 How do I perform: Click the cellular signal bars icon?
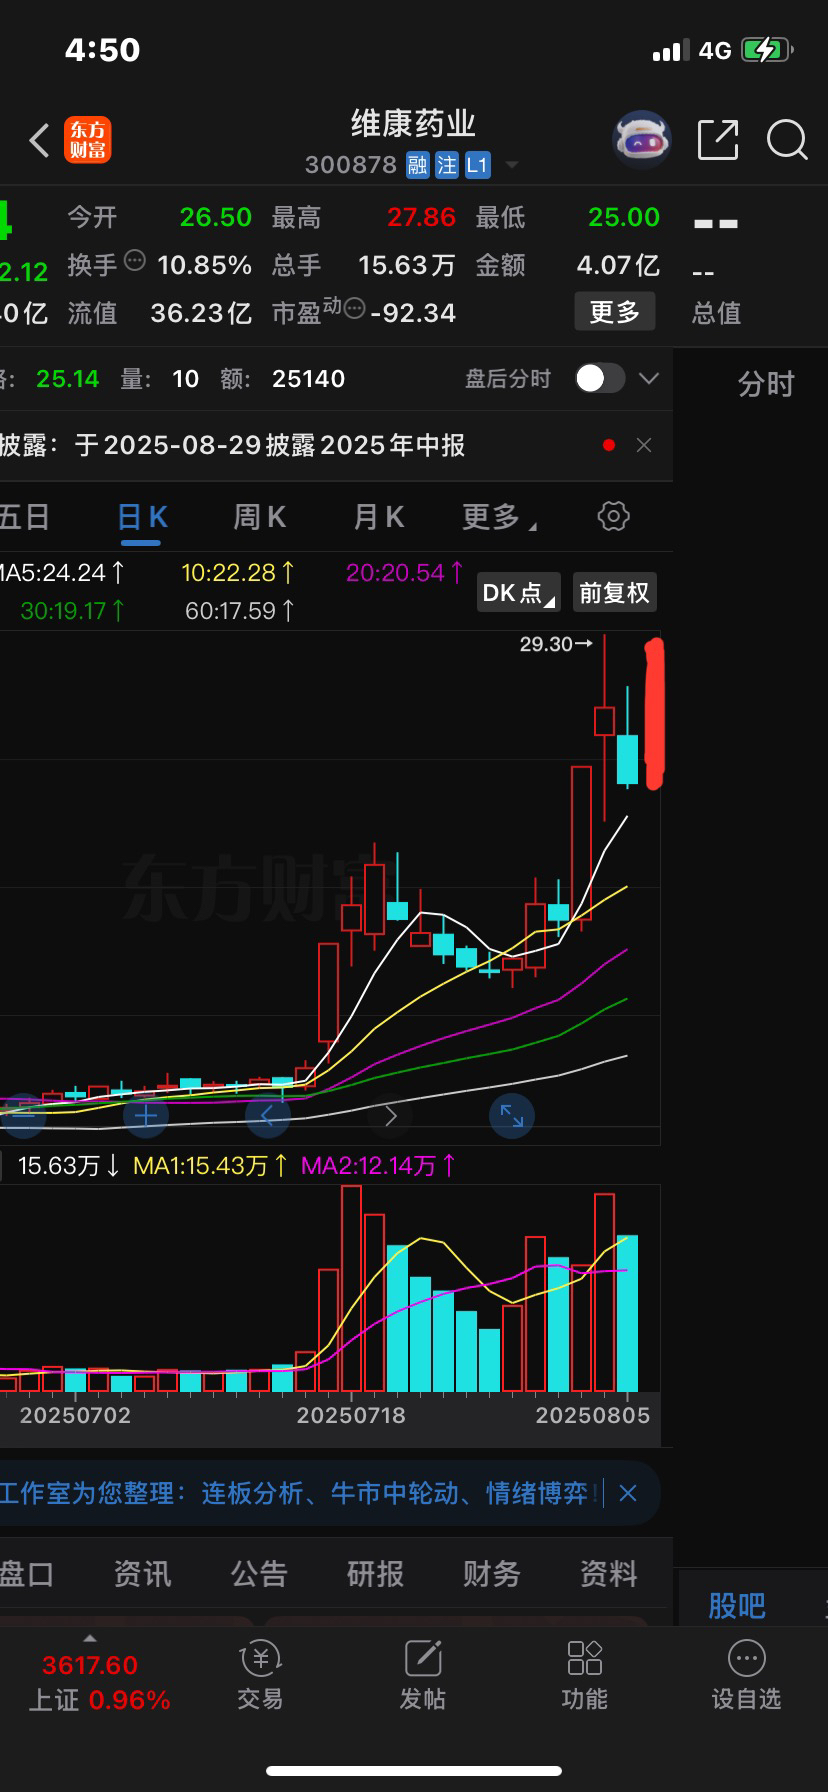(x=671, y=51)
